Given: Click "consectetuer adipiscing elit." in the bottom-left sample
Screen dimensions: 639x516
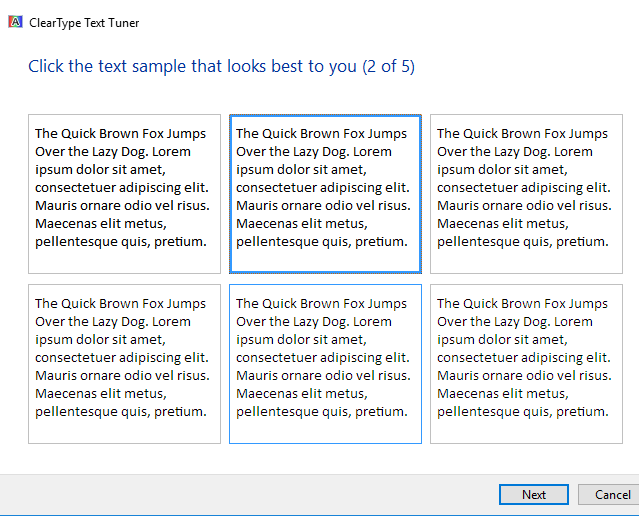Looking at the screenshot, I should 121,357.
